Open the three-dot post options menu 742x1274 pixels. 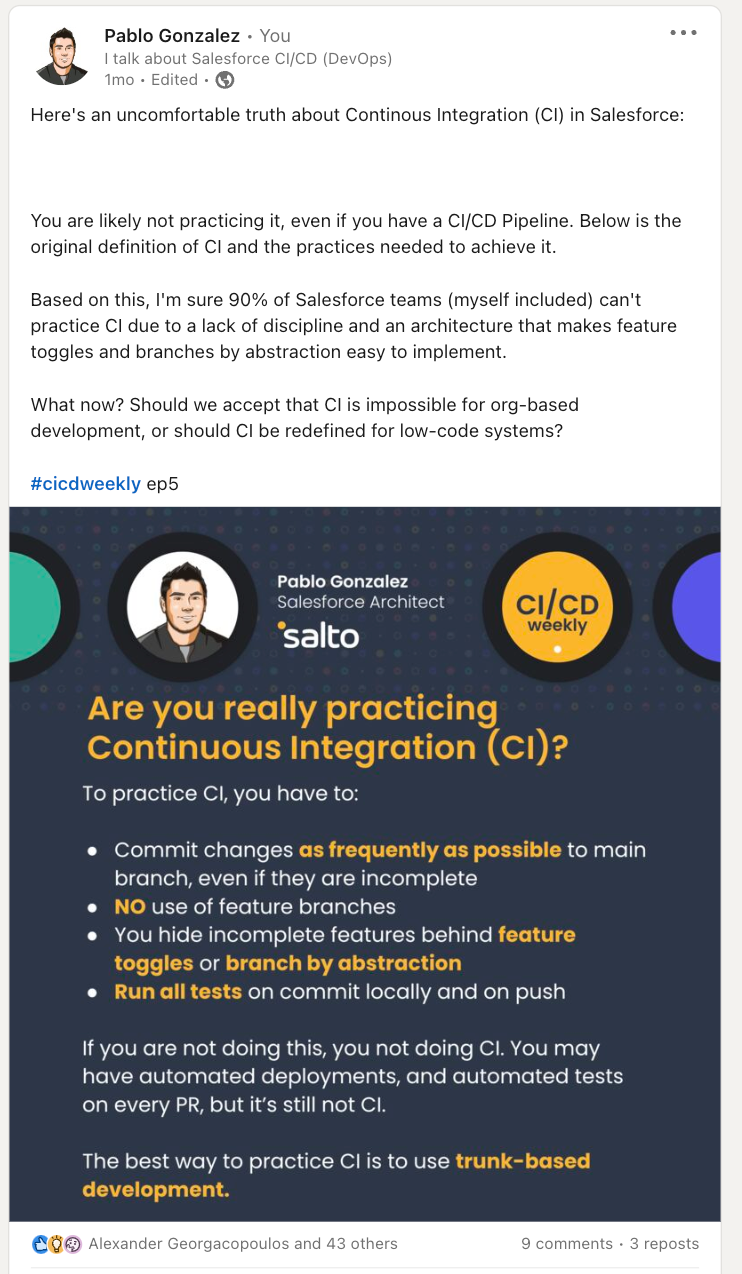(683, 33)
